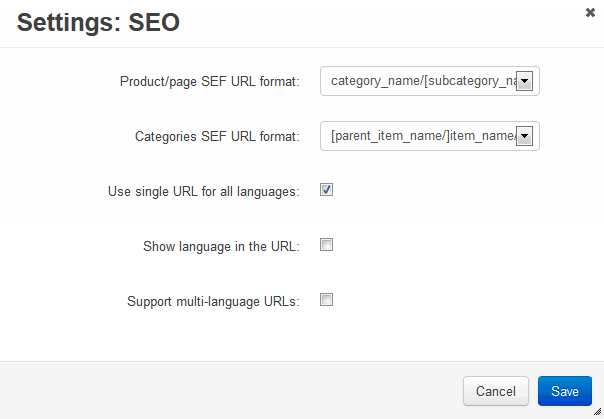Save the SEO settings

(x=565, y=391)
